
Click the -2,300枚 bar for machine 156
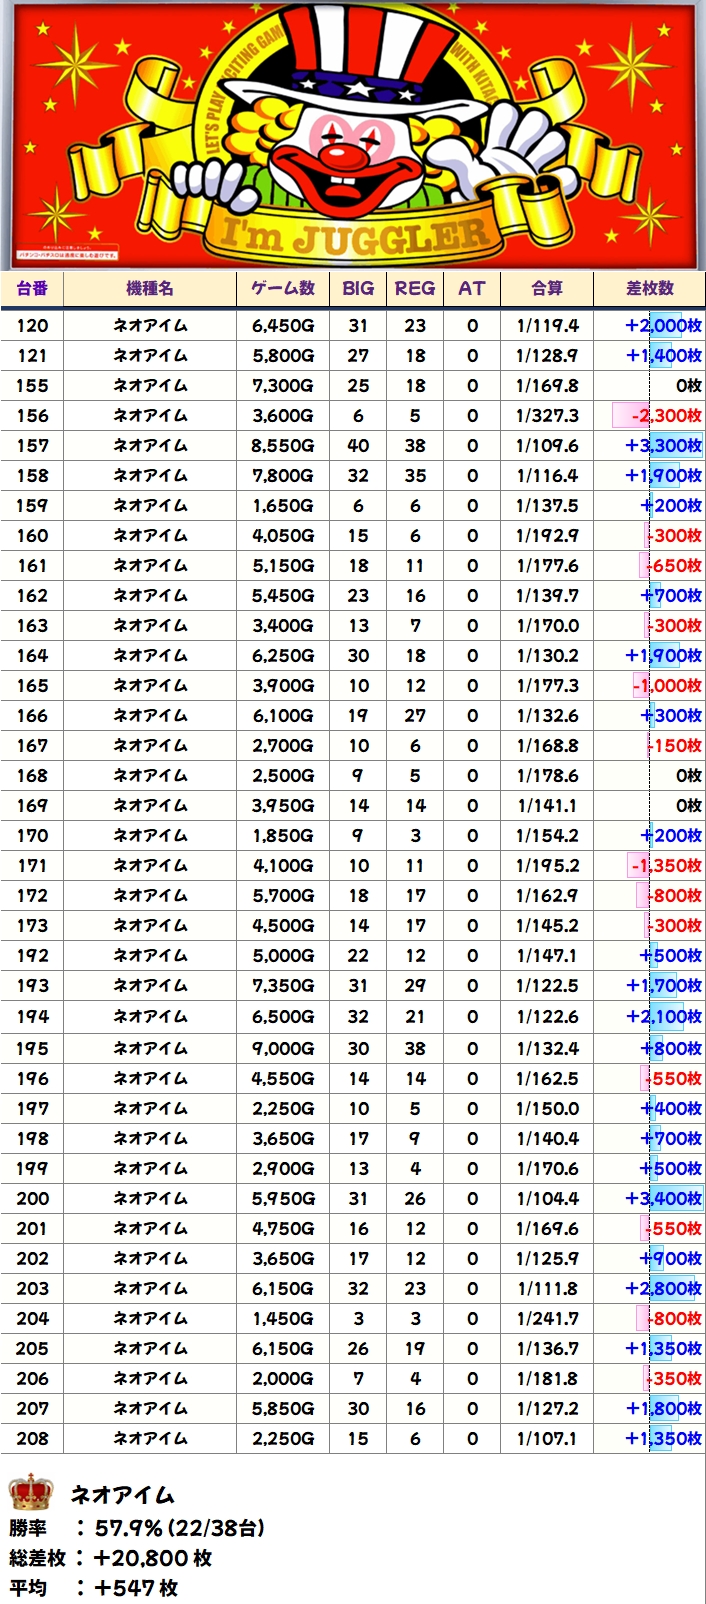(657, 416)
